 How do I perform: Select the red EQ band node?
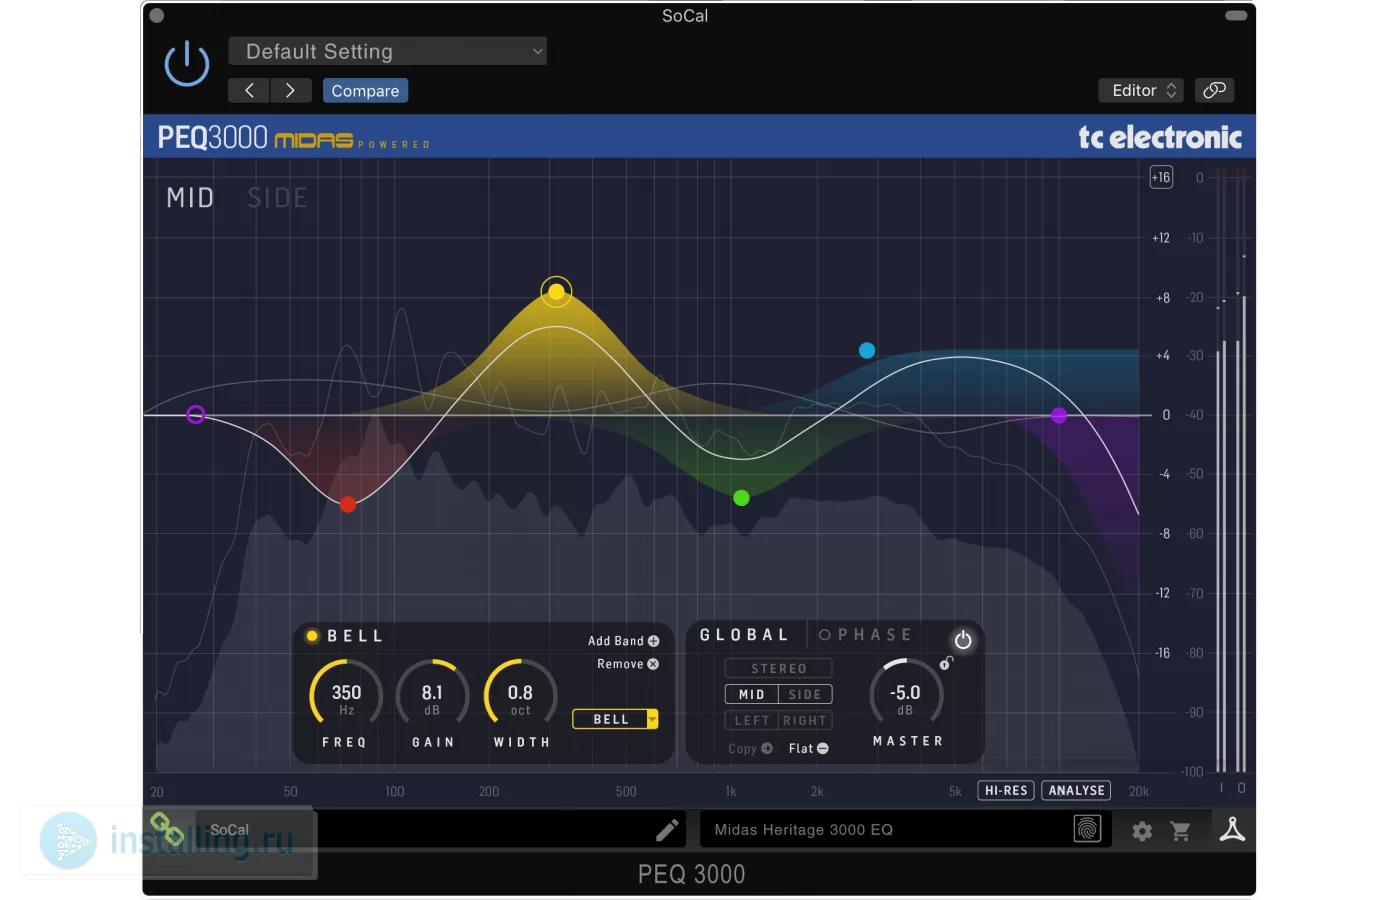pyautogui.click(x=348, y=504)
